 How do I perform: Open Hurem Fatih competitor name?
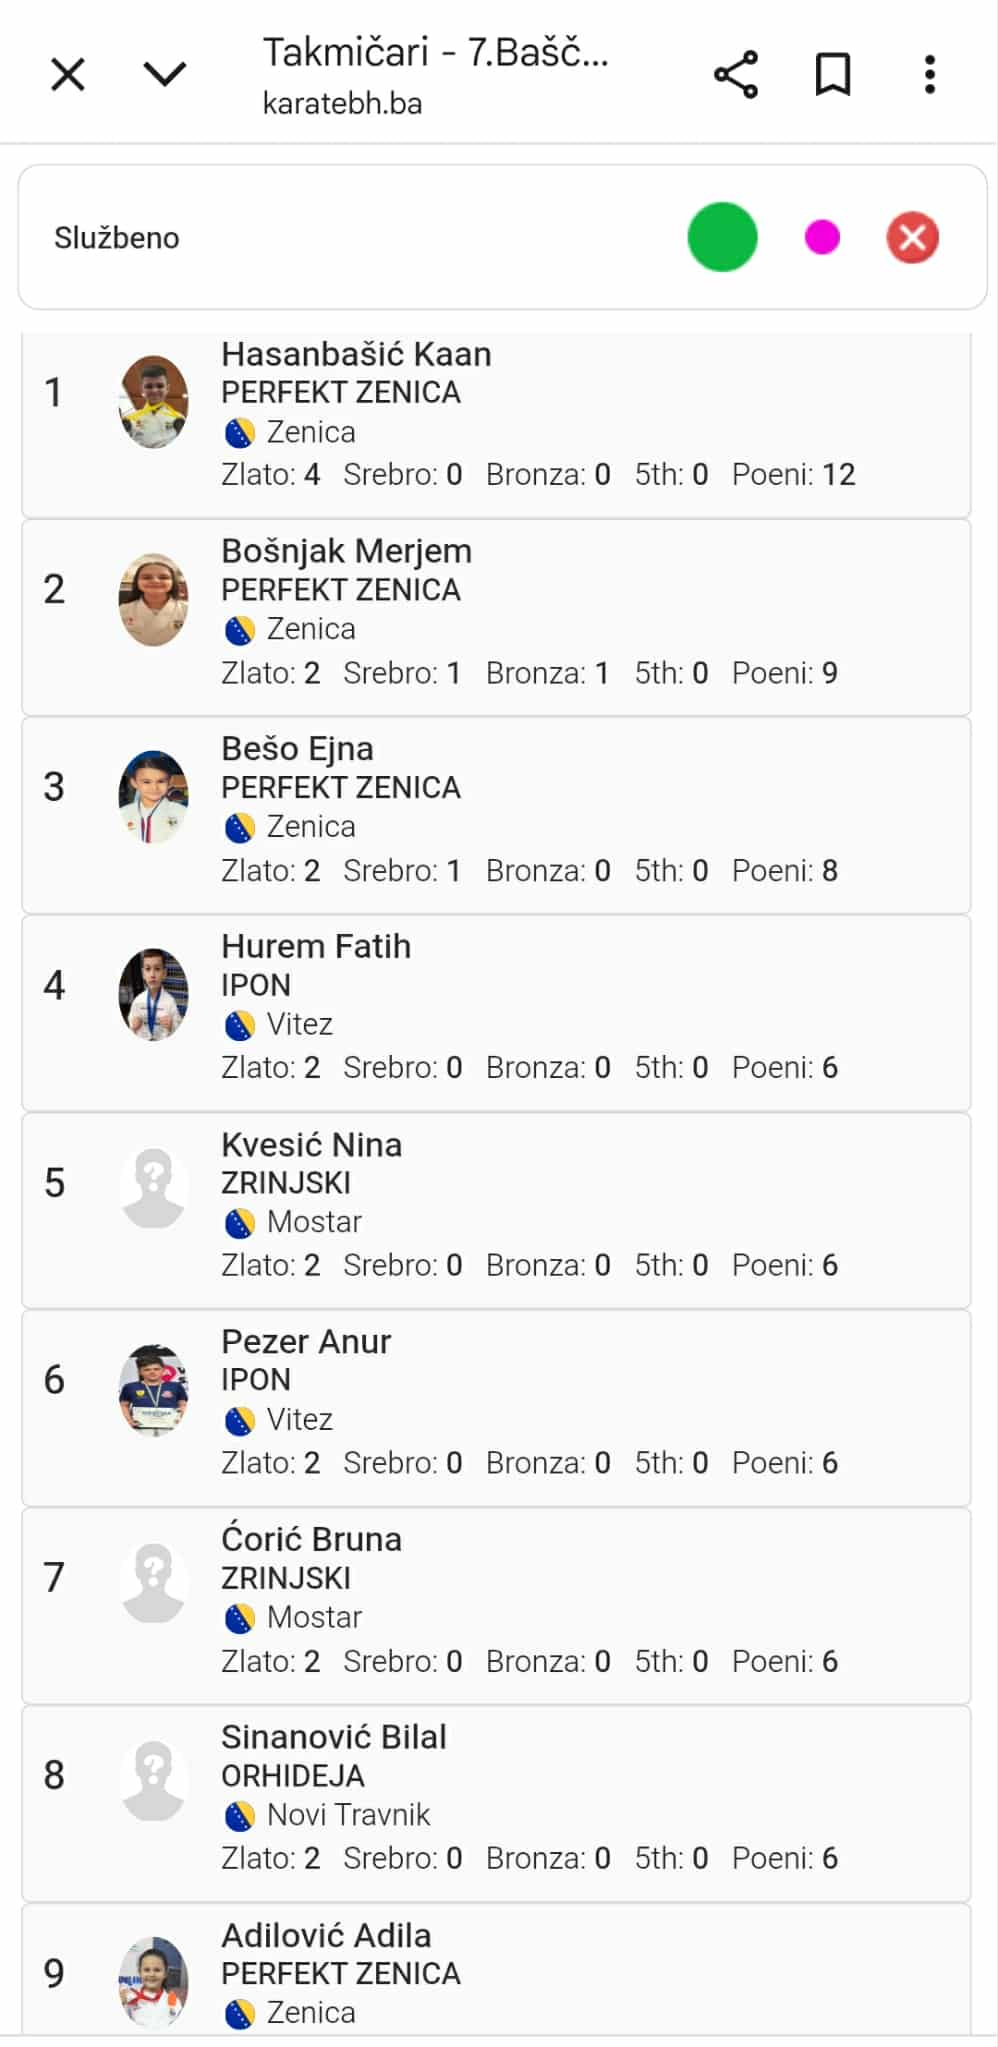316,946
